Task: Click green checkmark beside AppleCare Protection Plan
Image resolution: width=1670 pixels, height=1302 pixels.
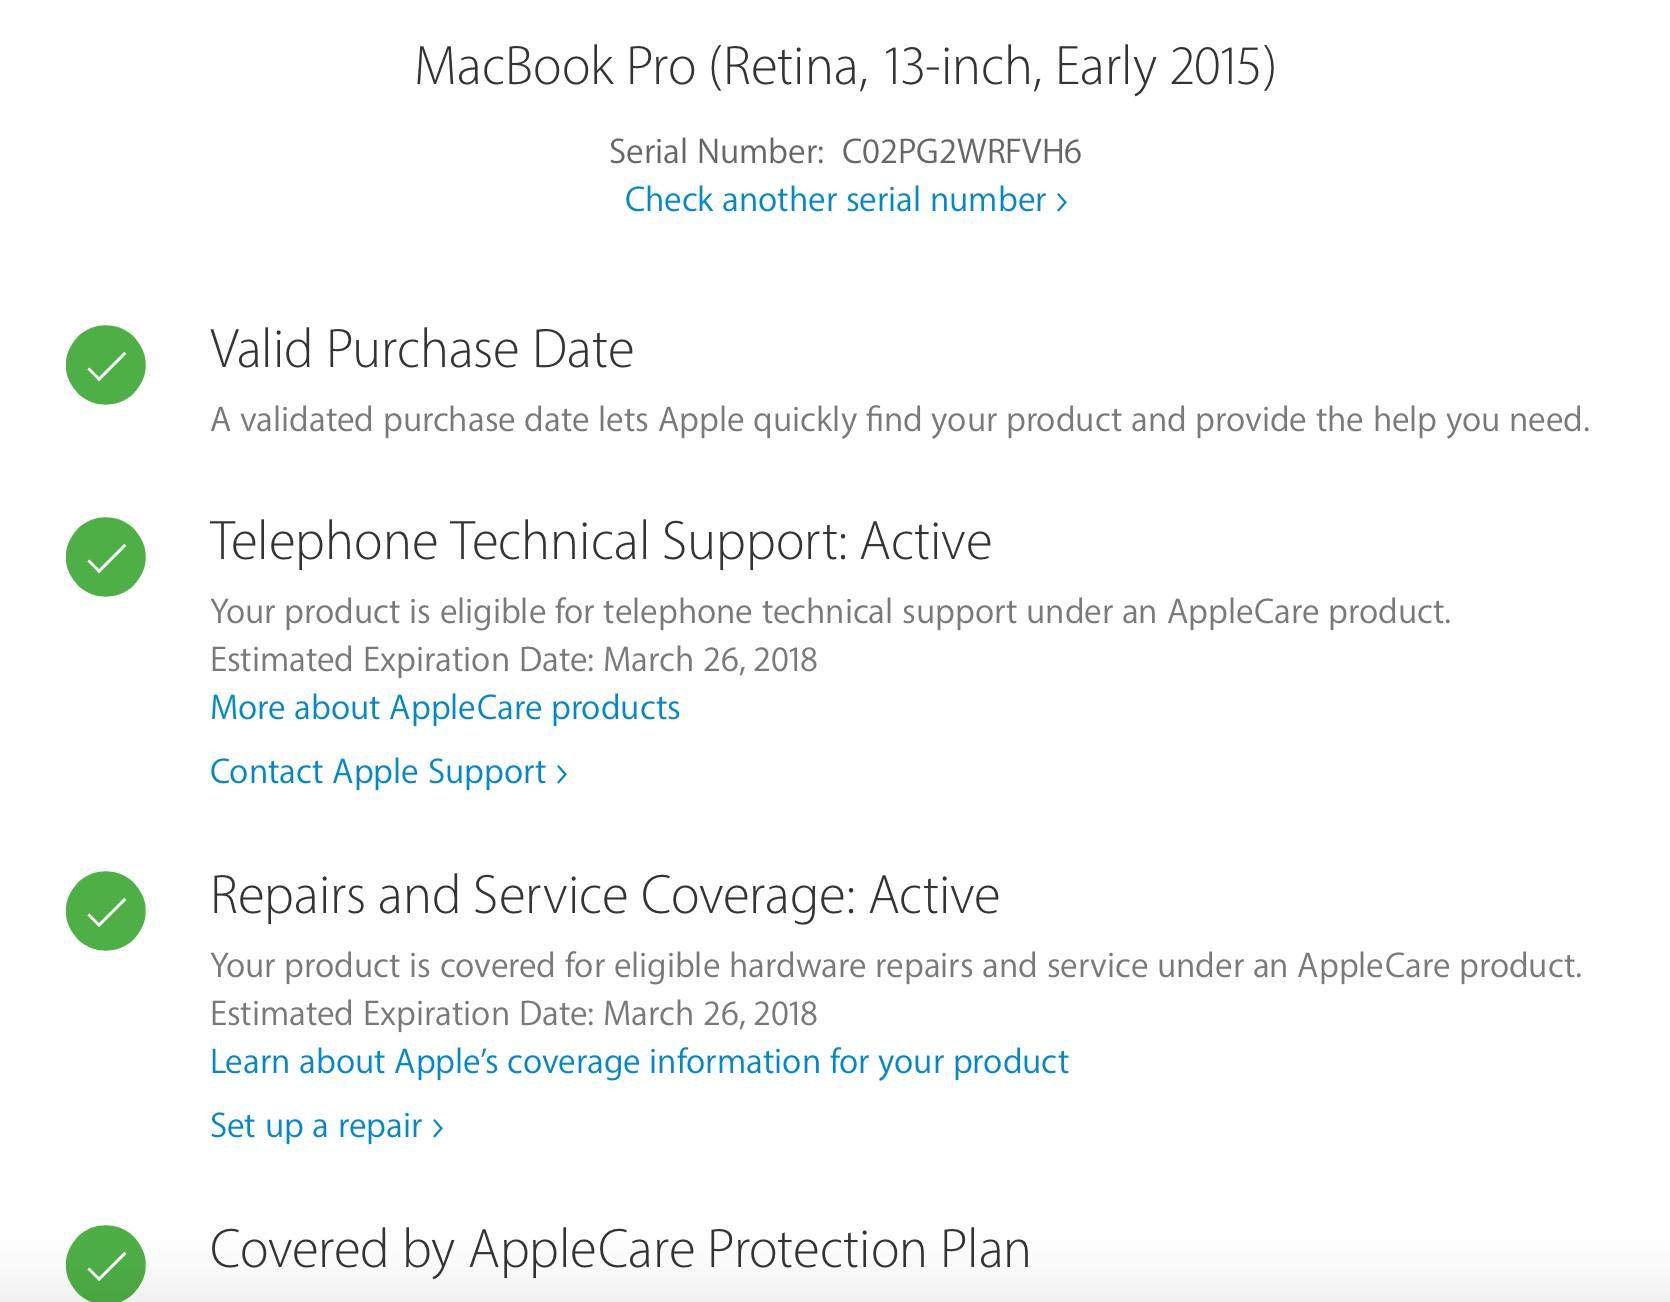Action: click(x=106, y=1264)
